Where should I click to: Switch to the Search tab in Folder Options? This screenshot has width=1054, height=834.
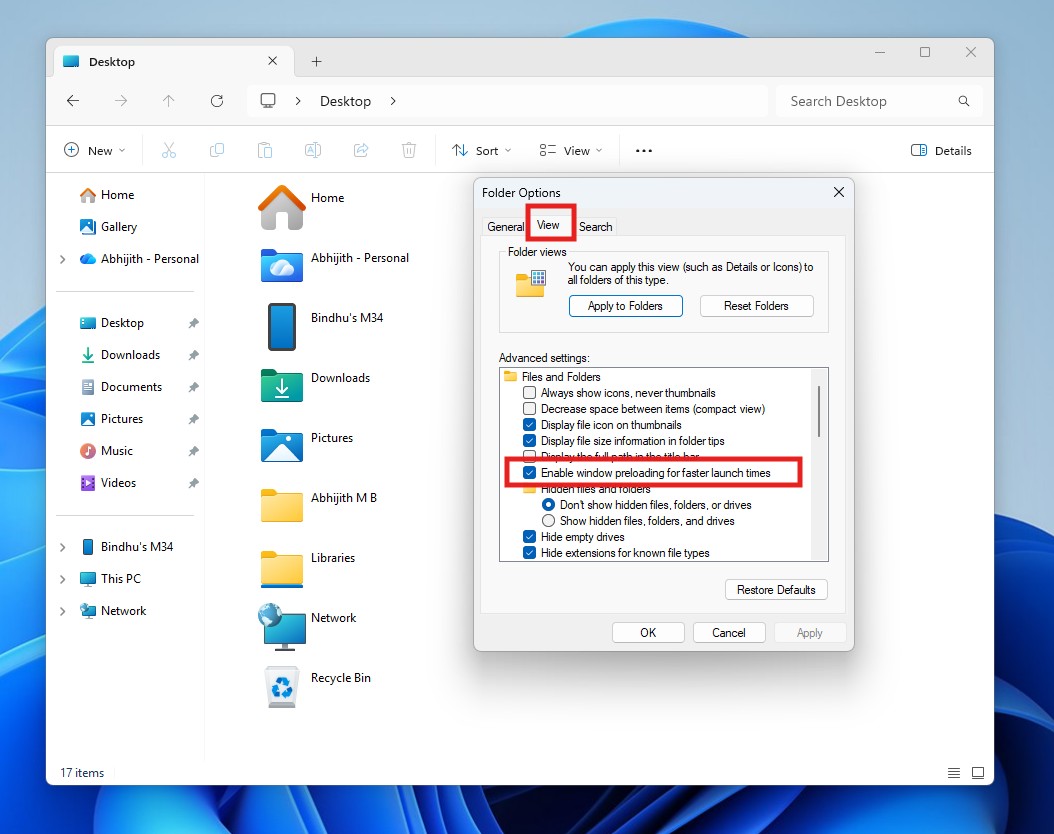pos(595,226)
